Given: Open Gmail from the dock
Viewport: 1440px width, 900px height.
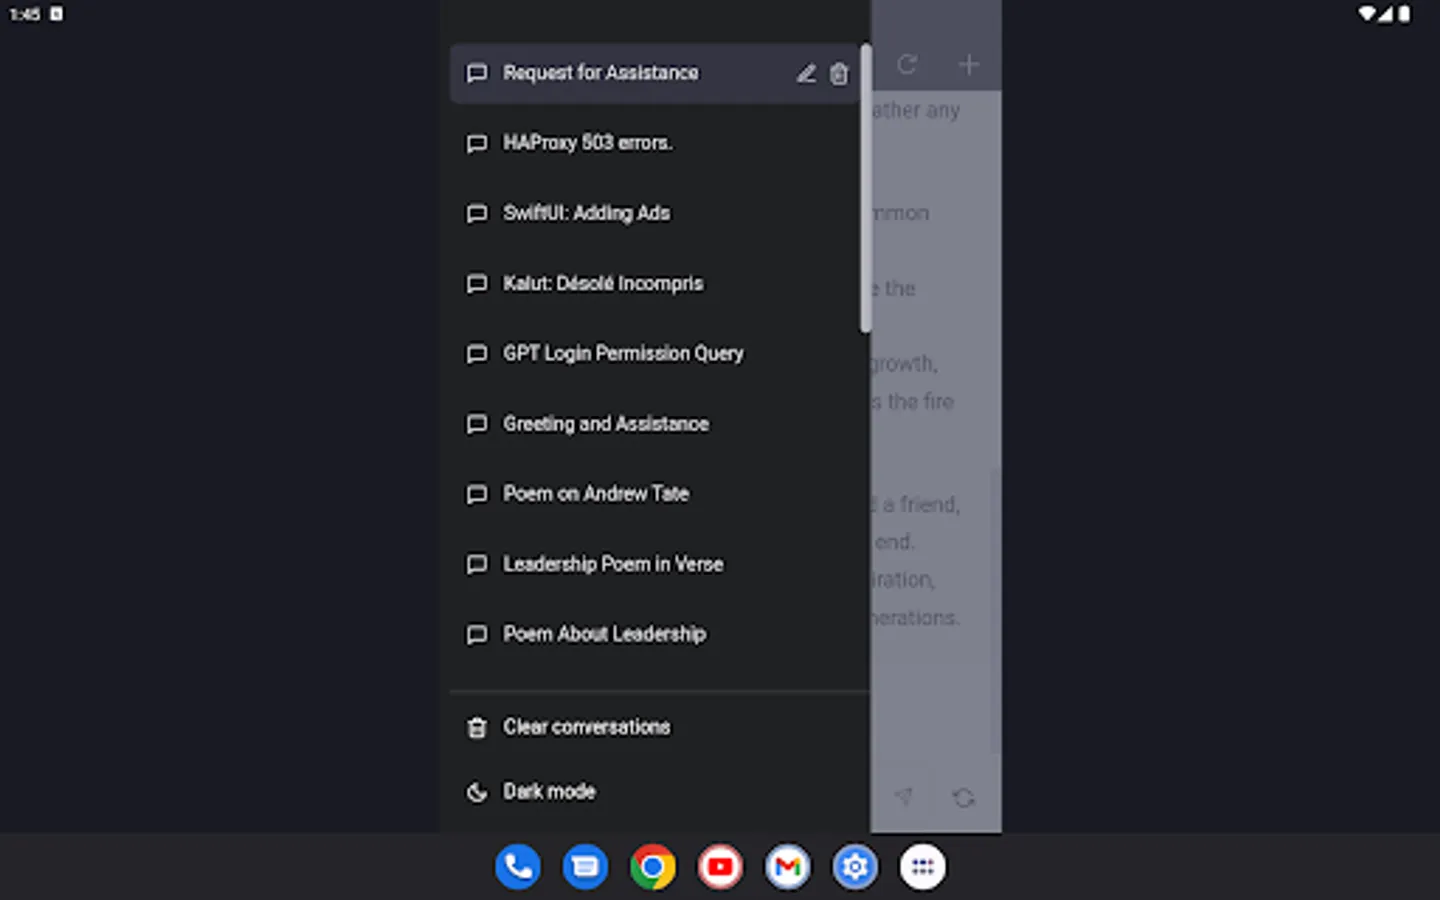Looking at the screenshot, I should coord(788,867).
